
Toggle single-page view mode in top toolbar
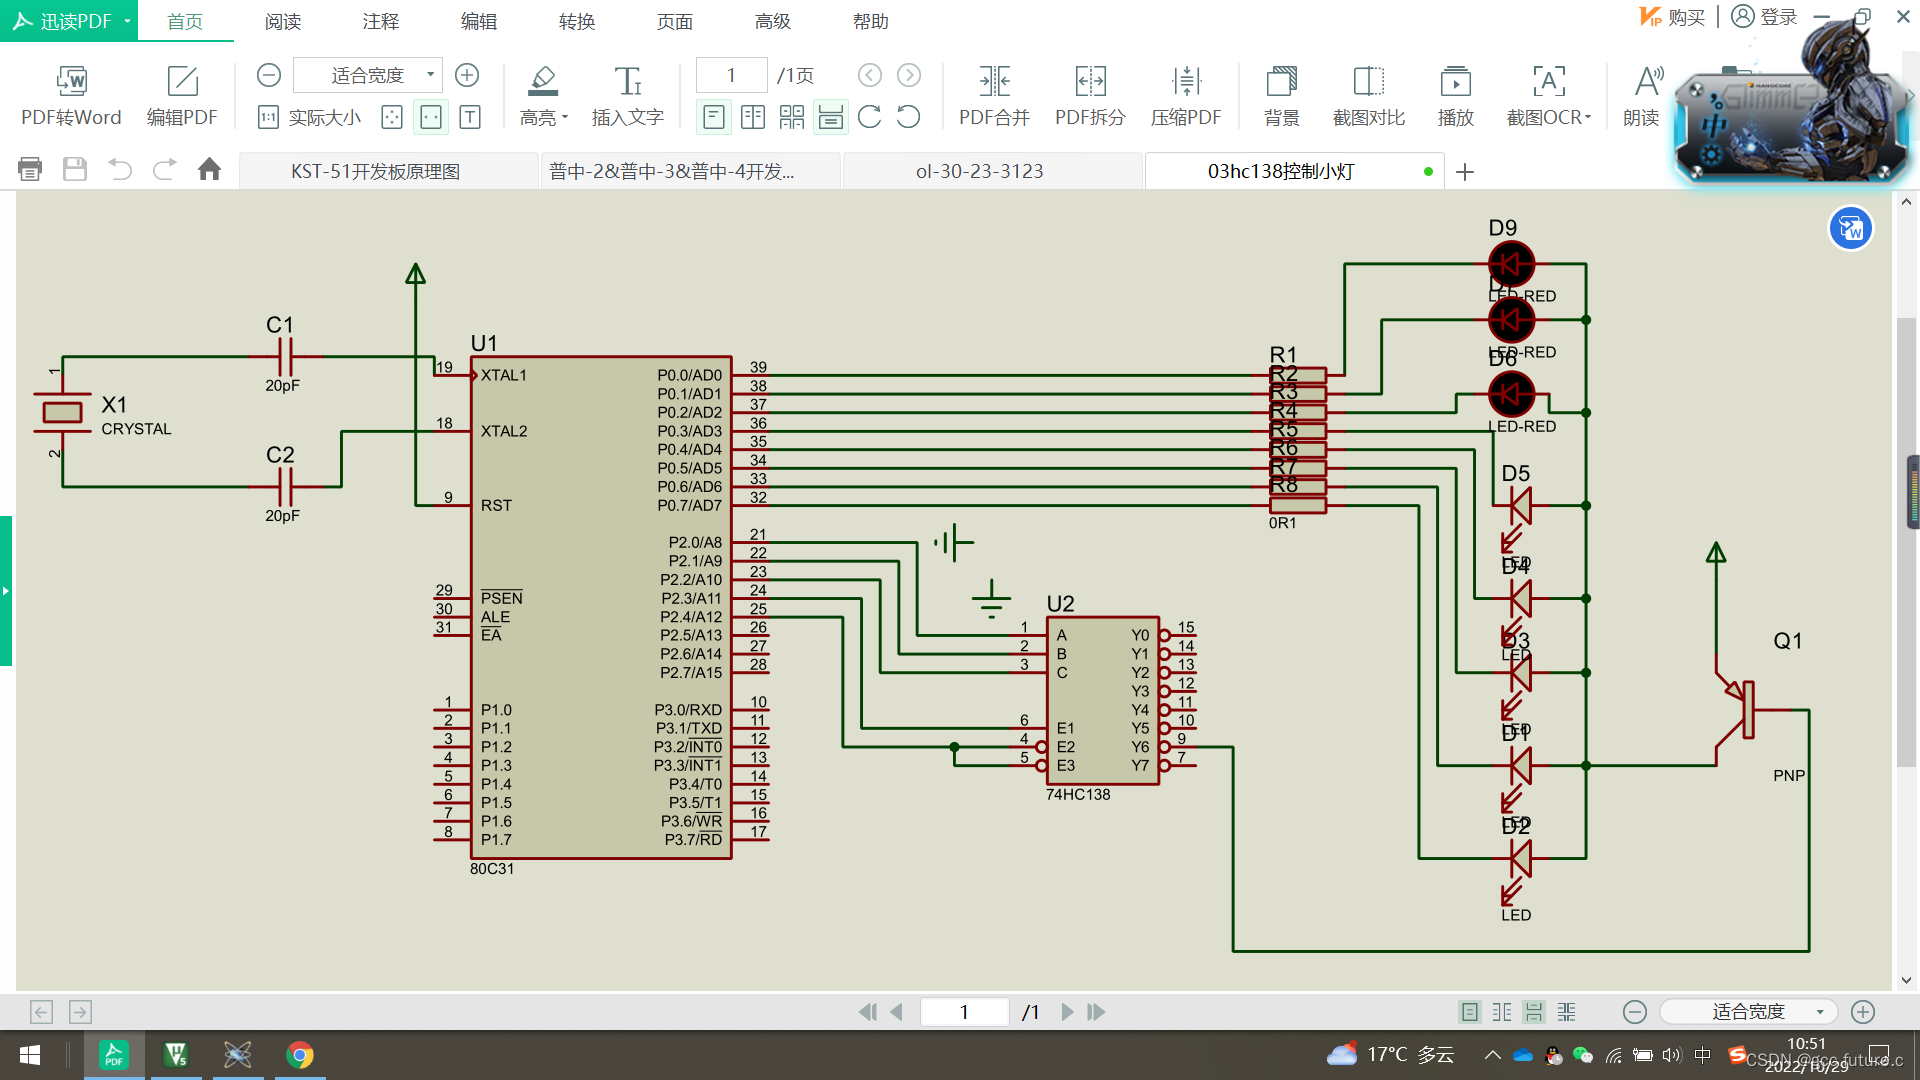point(714,118)
